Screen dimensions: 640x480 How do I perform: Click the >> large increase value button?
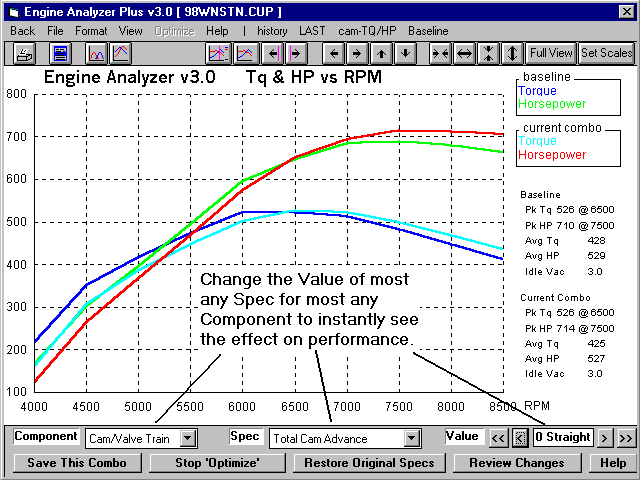(626, 438)
